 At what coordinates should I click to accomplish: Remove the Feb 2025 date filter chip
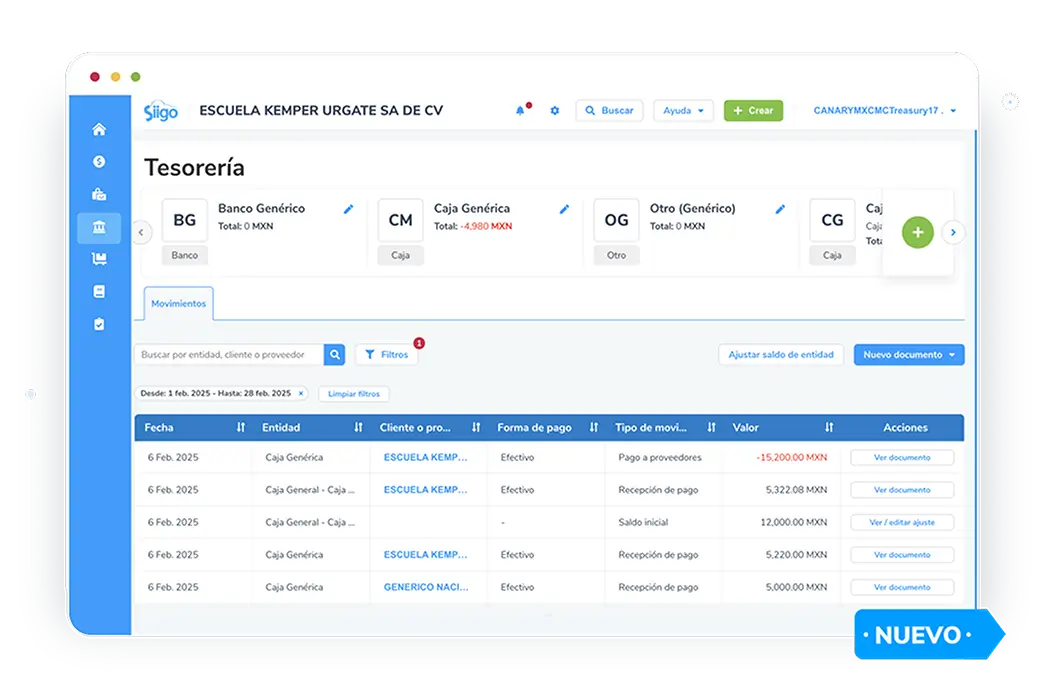pos(301,394)
